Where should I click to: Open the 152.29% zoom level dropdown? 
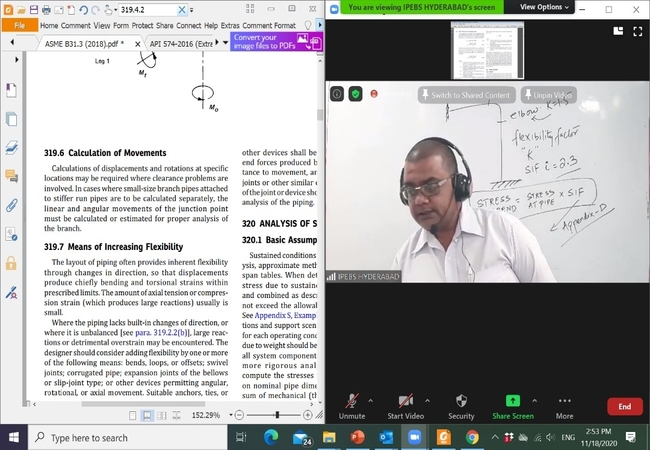pos(231,415)
